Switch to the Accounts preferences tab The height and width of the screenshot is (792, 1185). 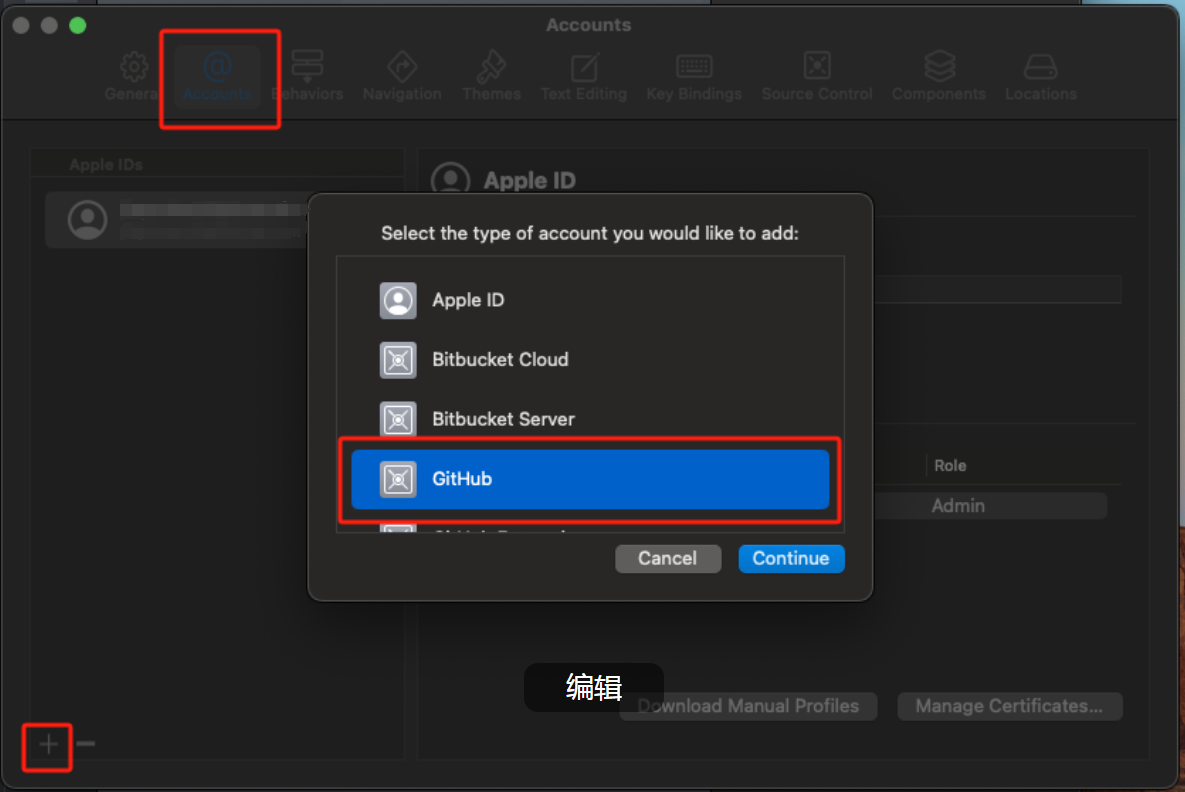pos(218,76)
